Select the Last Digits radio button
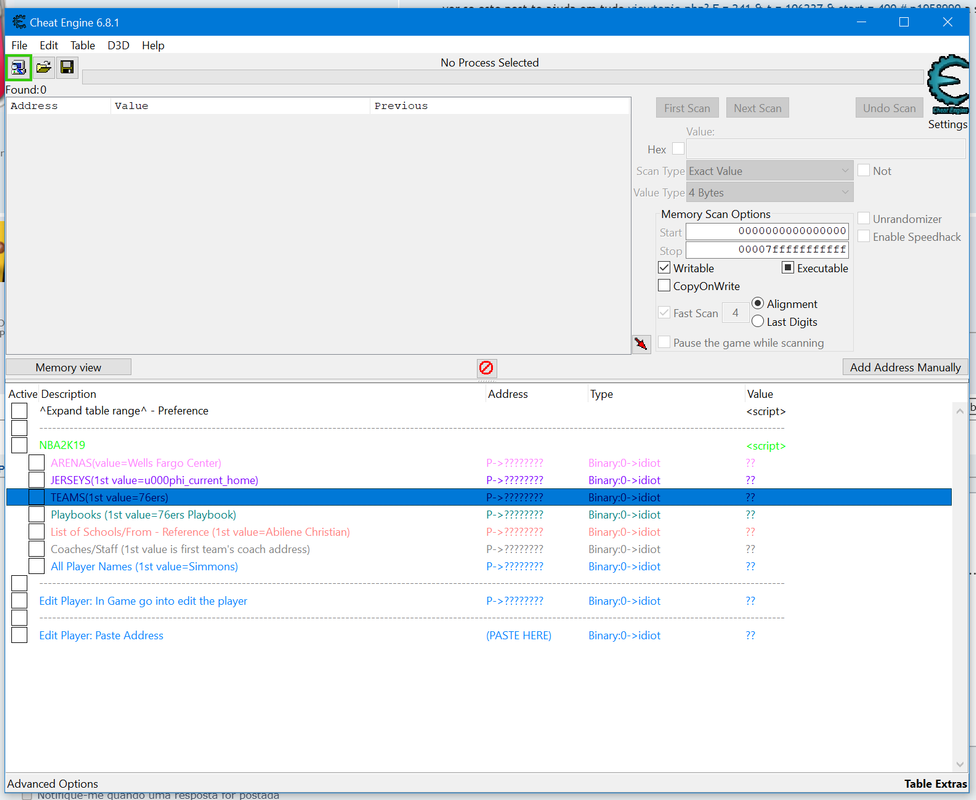Screen dimensions: 976x800 758,321
